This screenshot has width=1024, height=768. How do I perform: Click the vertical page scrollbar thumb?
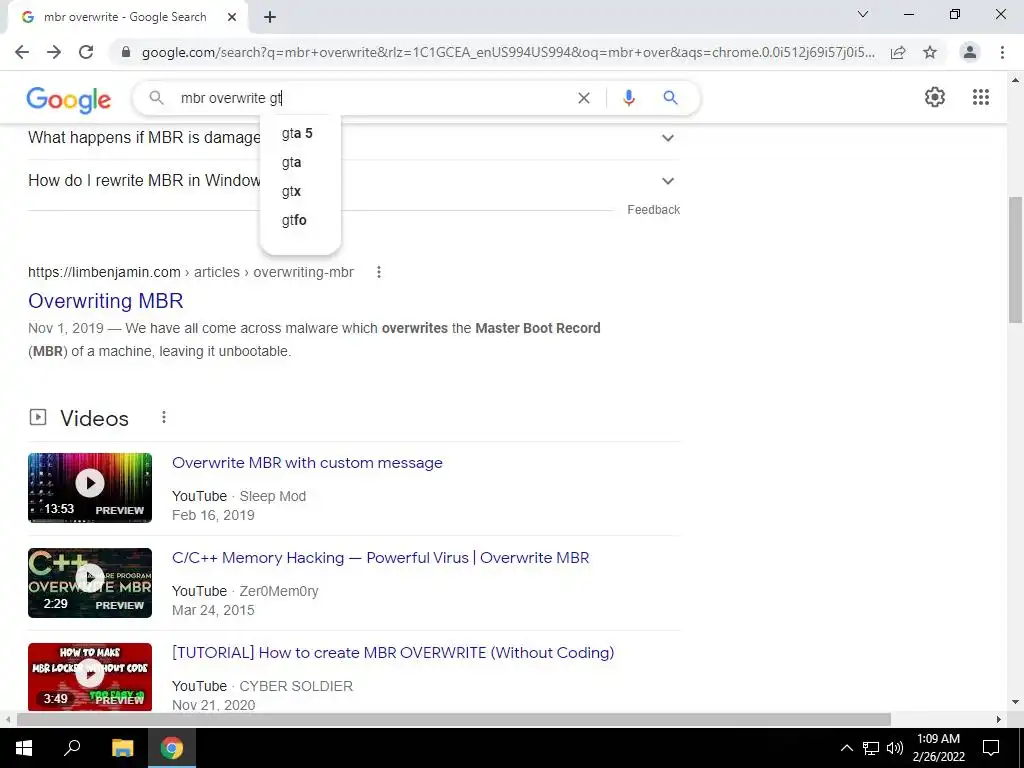[x=1015, y=259]
